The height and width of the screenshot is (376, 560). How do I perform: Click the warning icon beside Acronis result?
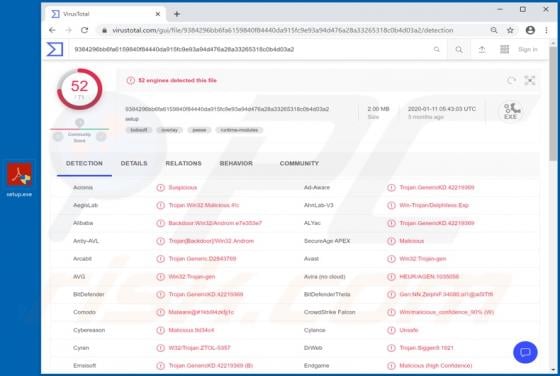(x=160, y=188)
